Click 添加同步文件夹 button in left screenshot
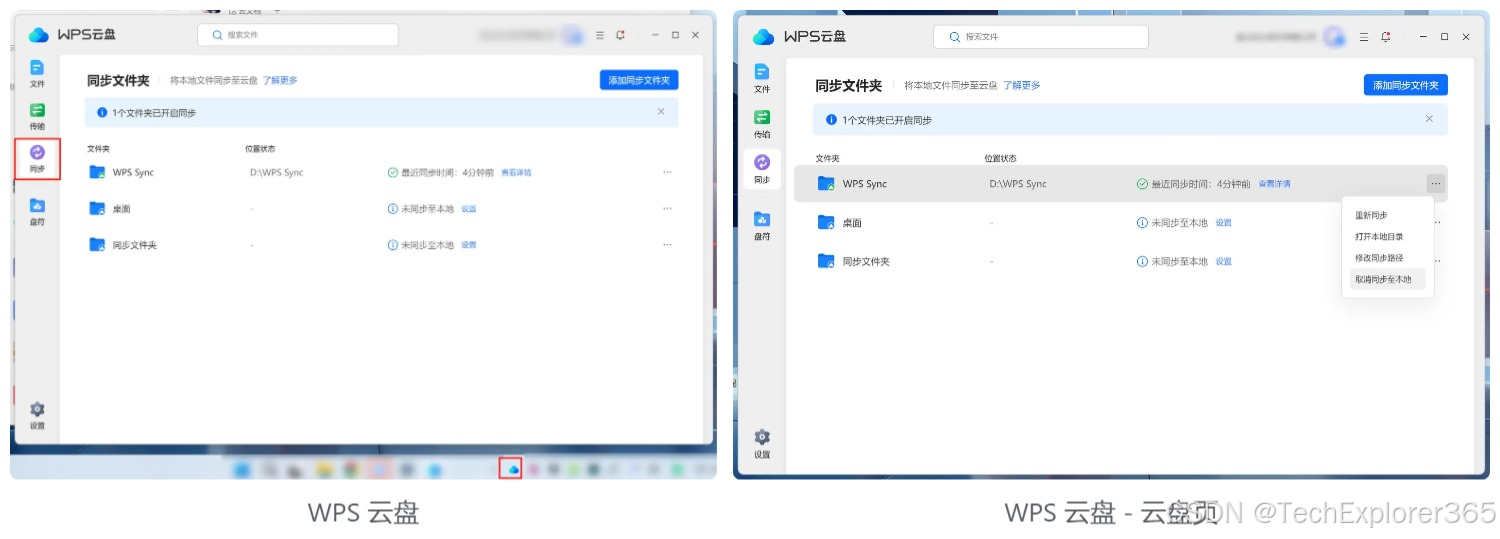The height and width of the screenshot is (539, 1500). (639, 80)
